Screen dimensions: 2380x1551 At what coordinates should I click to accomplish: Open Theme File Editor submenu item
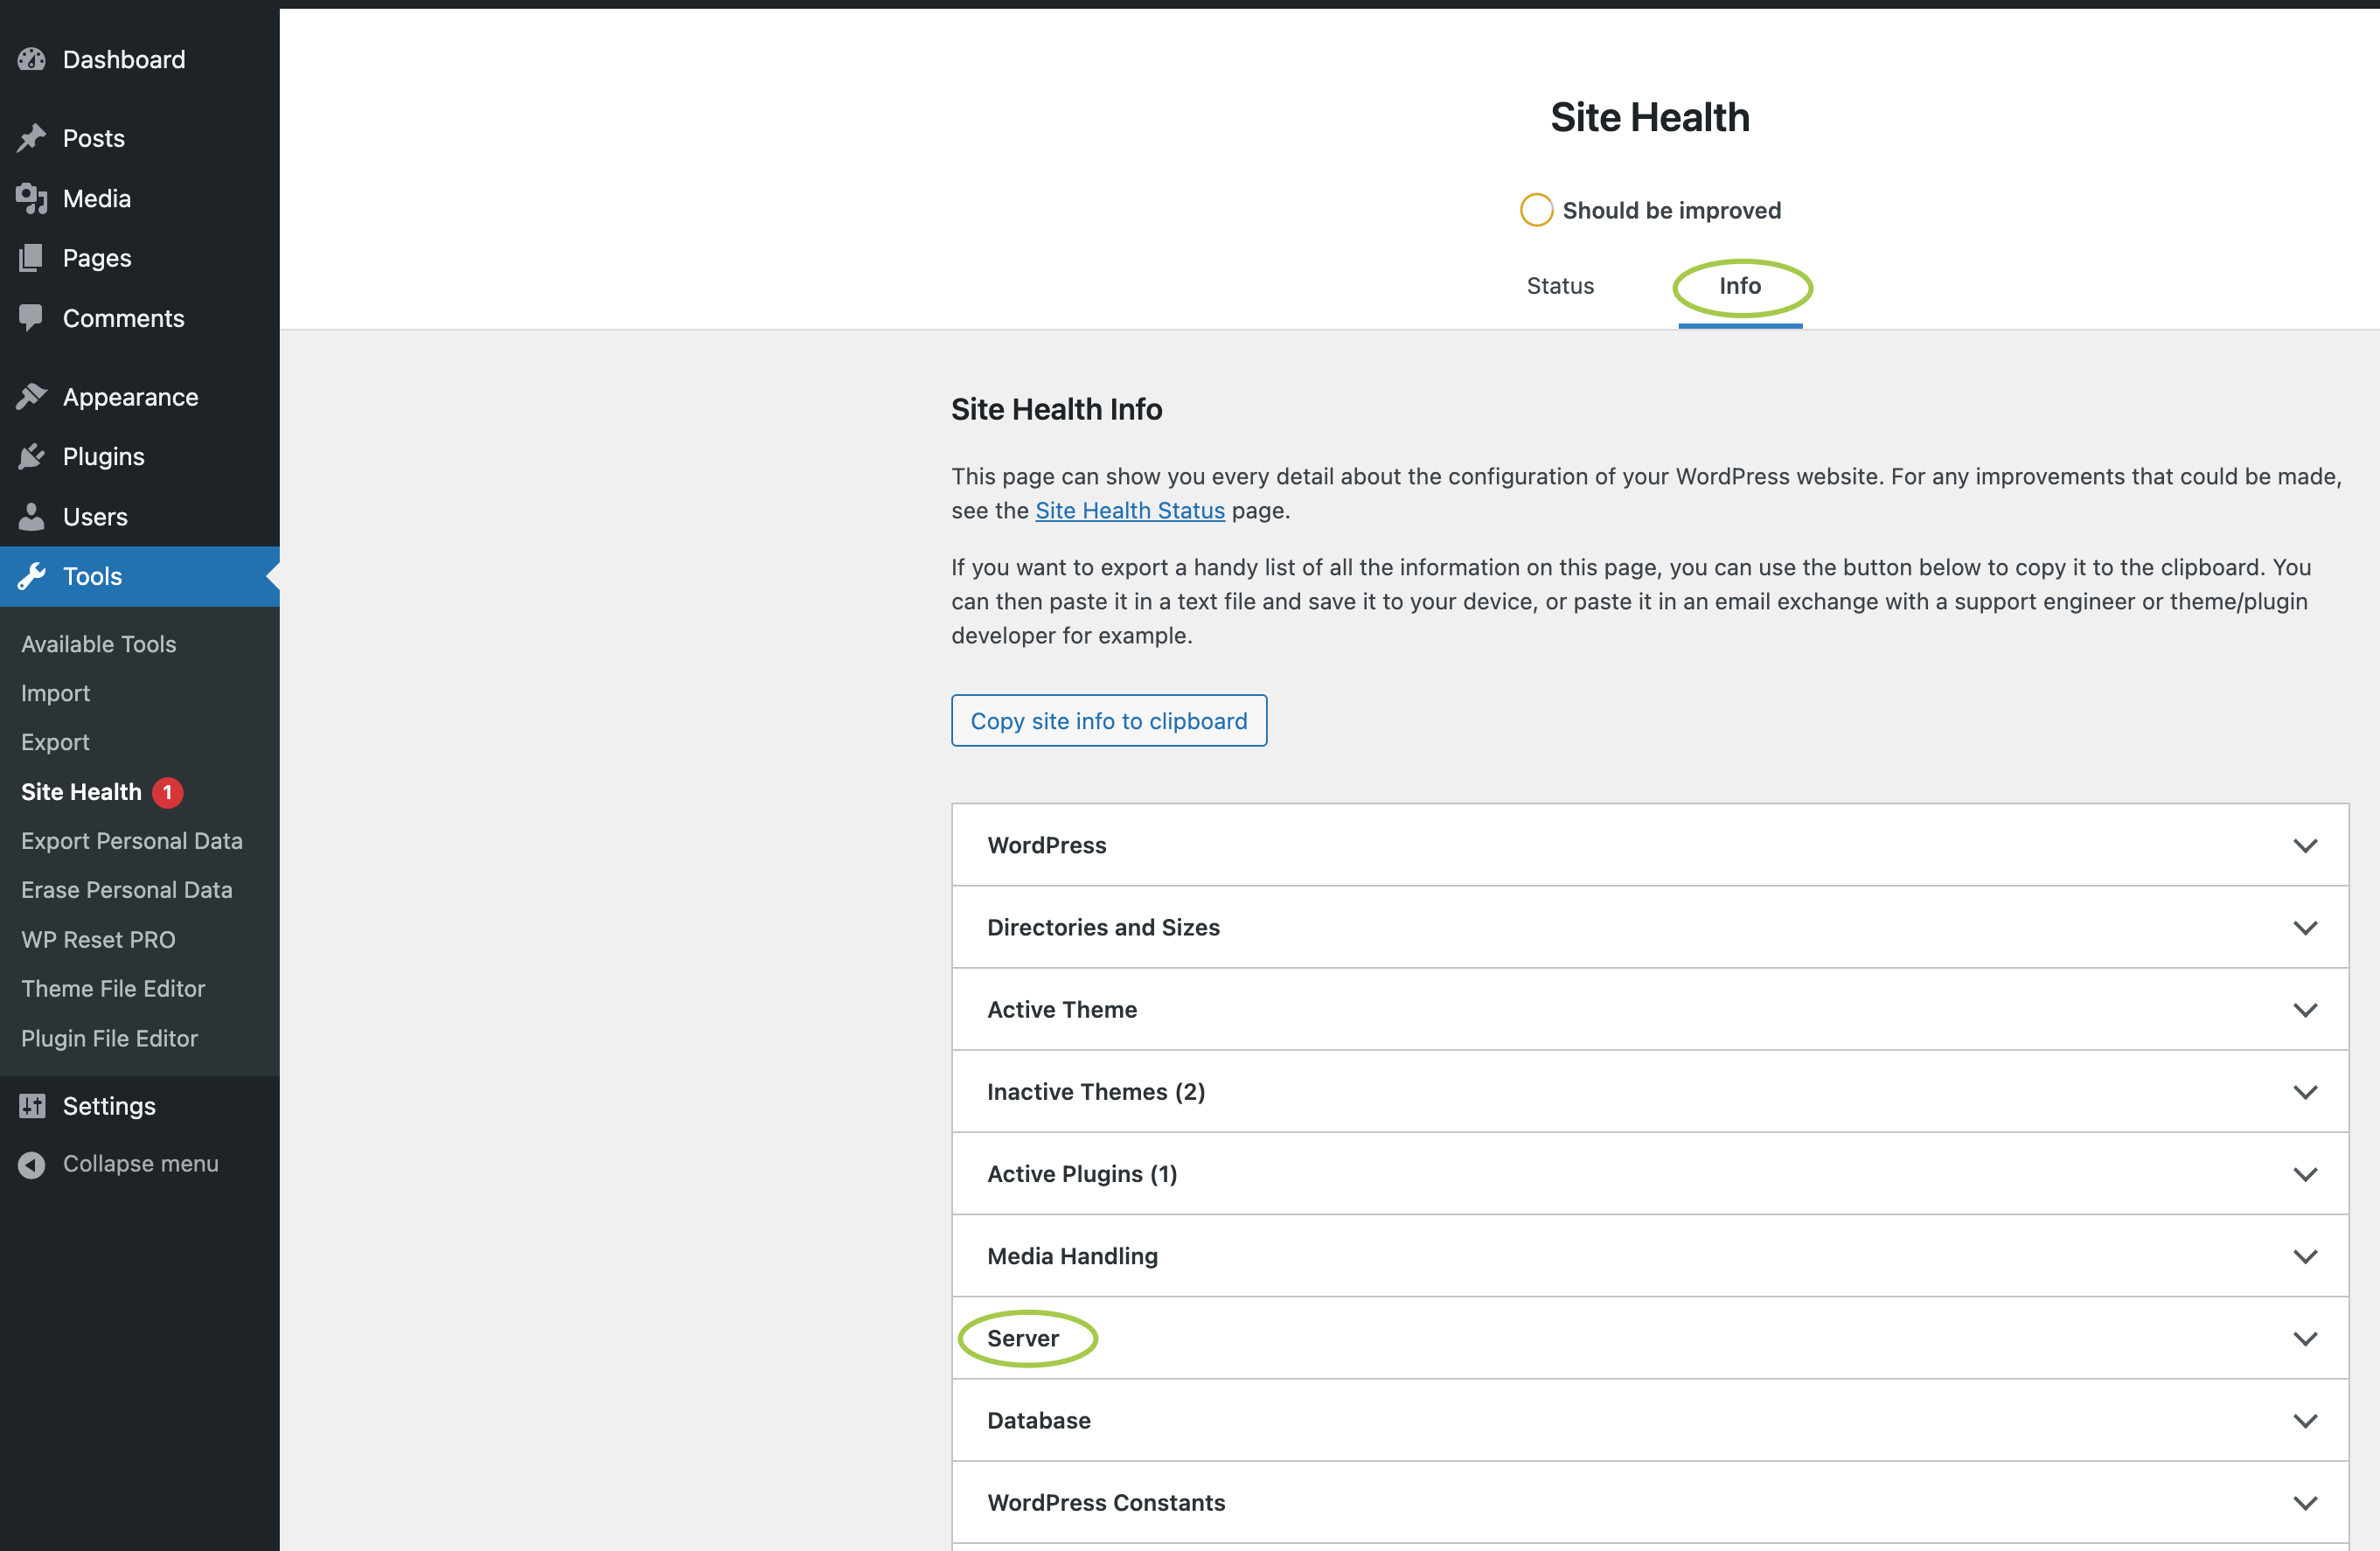point(113,989)
